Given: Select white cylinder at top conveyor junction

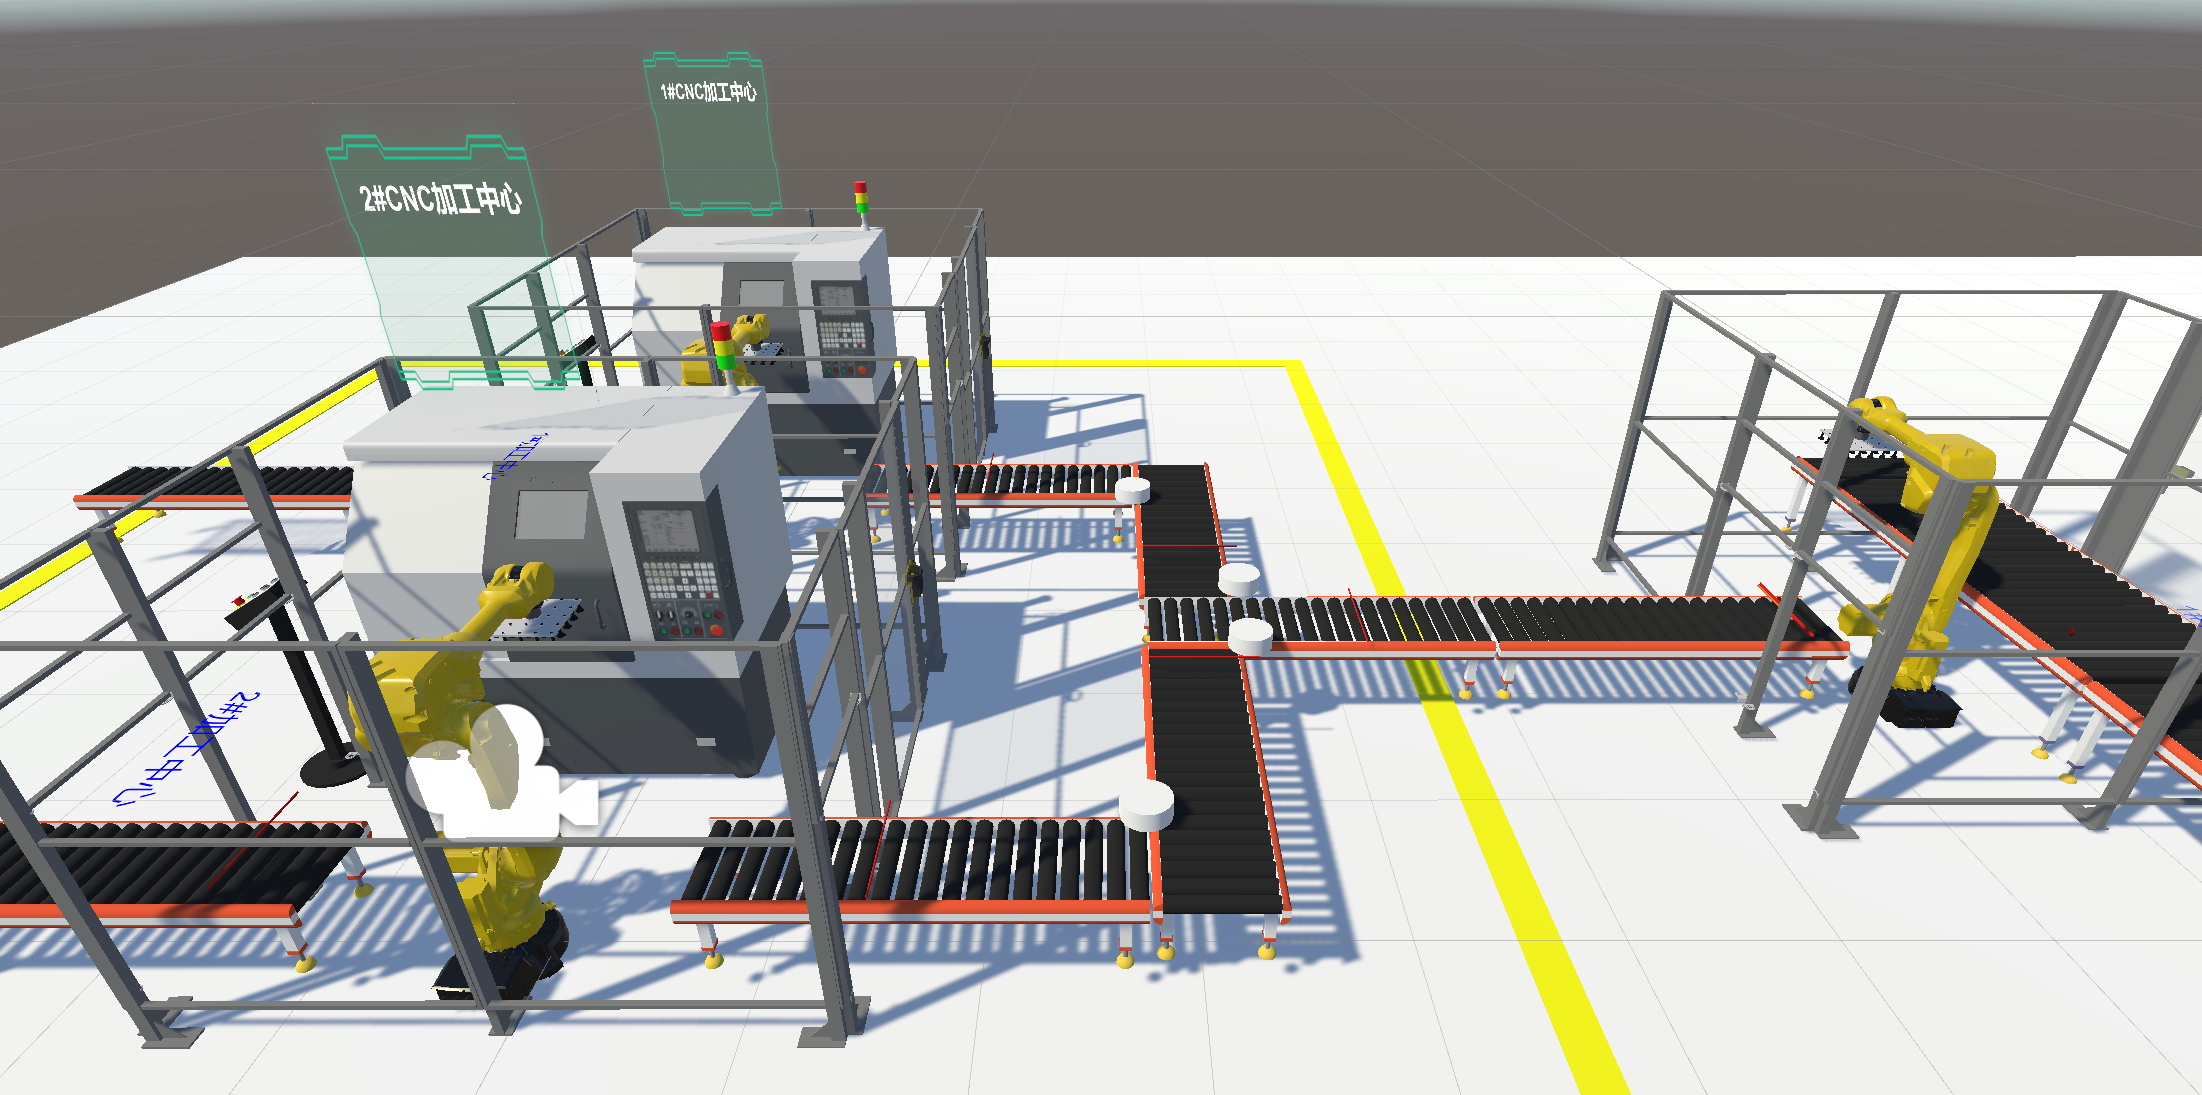Looking at the screenshot, I should click(1132, 490).
